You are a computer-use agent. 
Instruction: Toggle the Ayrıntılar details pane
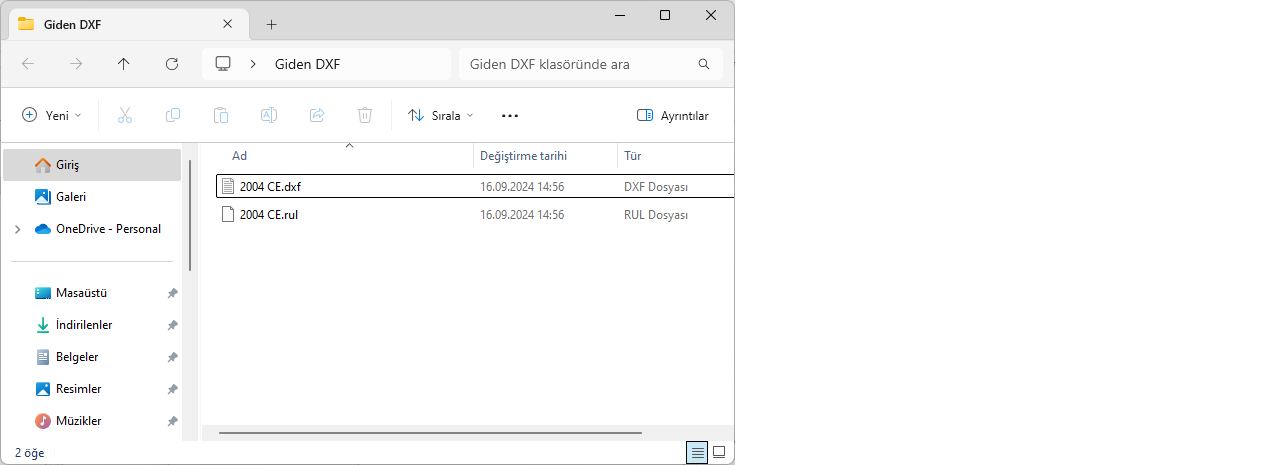tap(673, 115)
